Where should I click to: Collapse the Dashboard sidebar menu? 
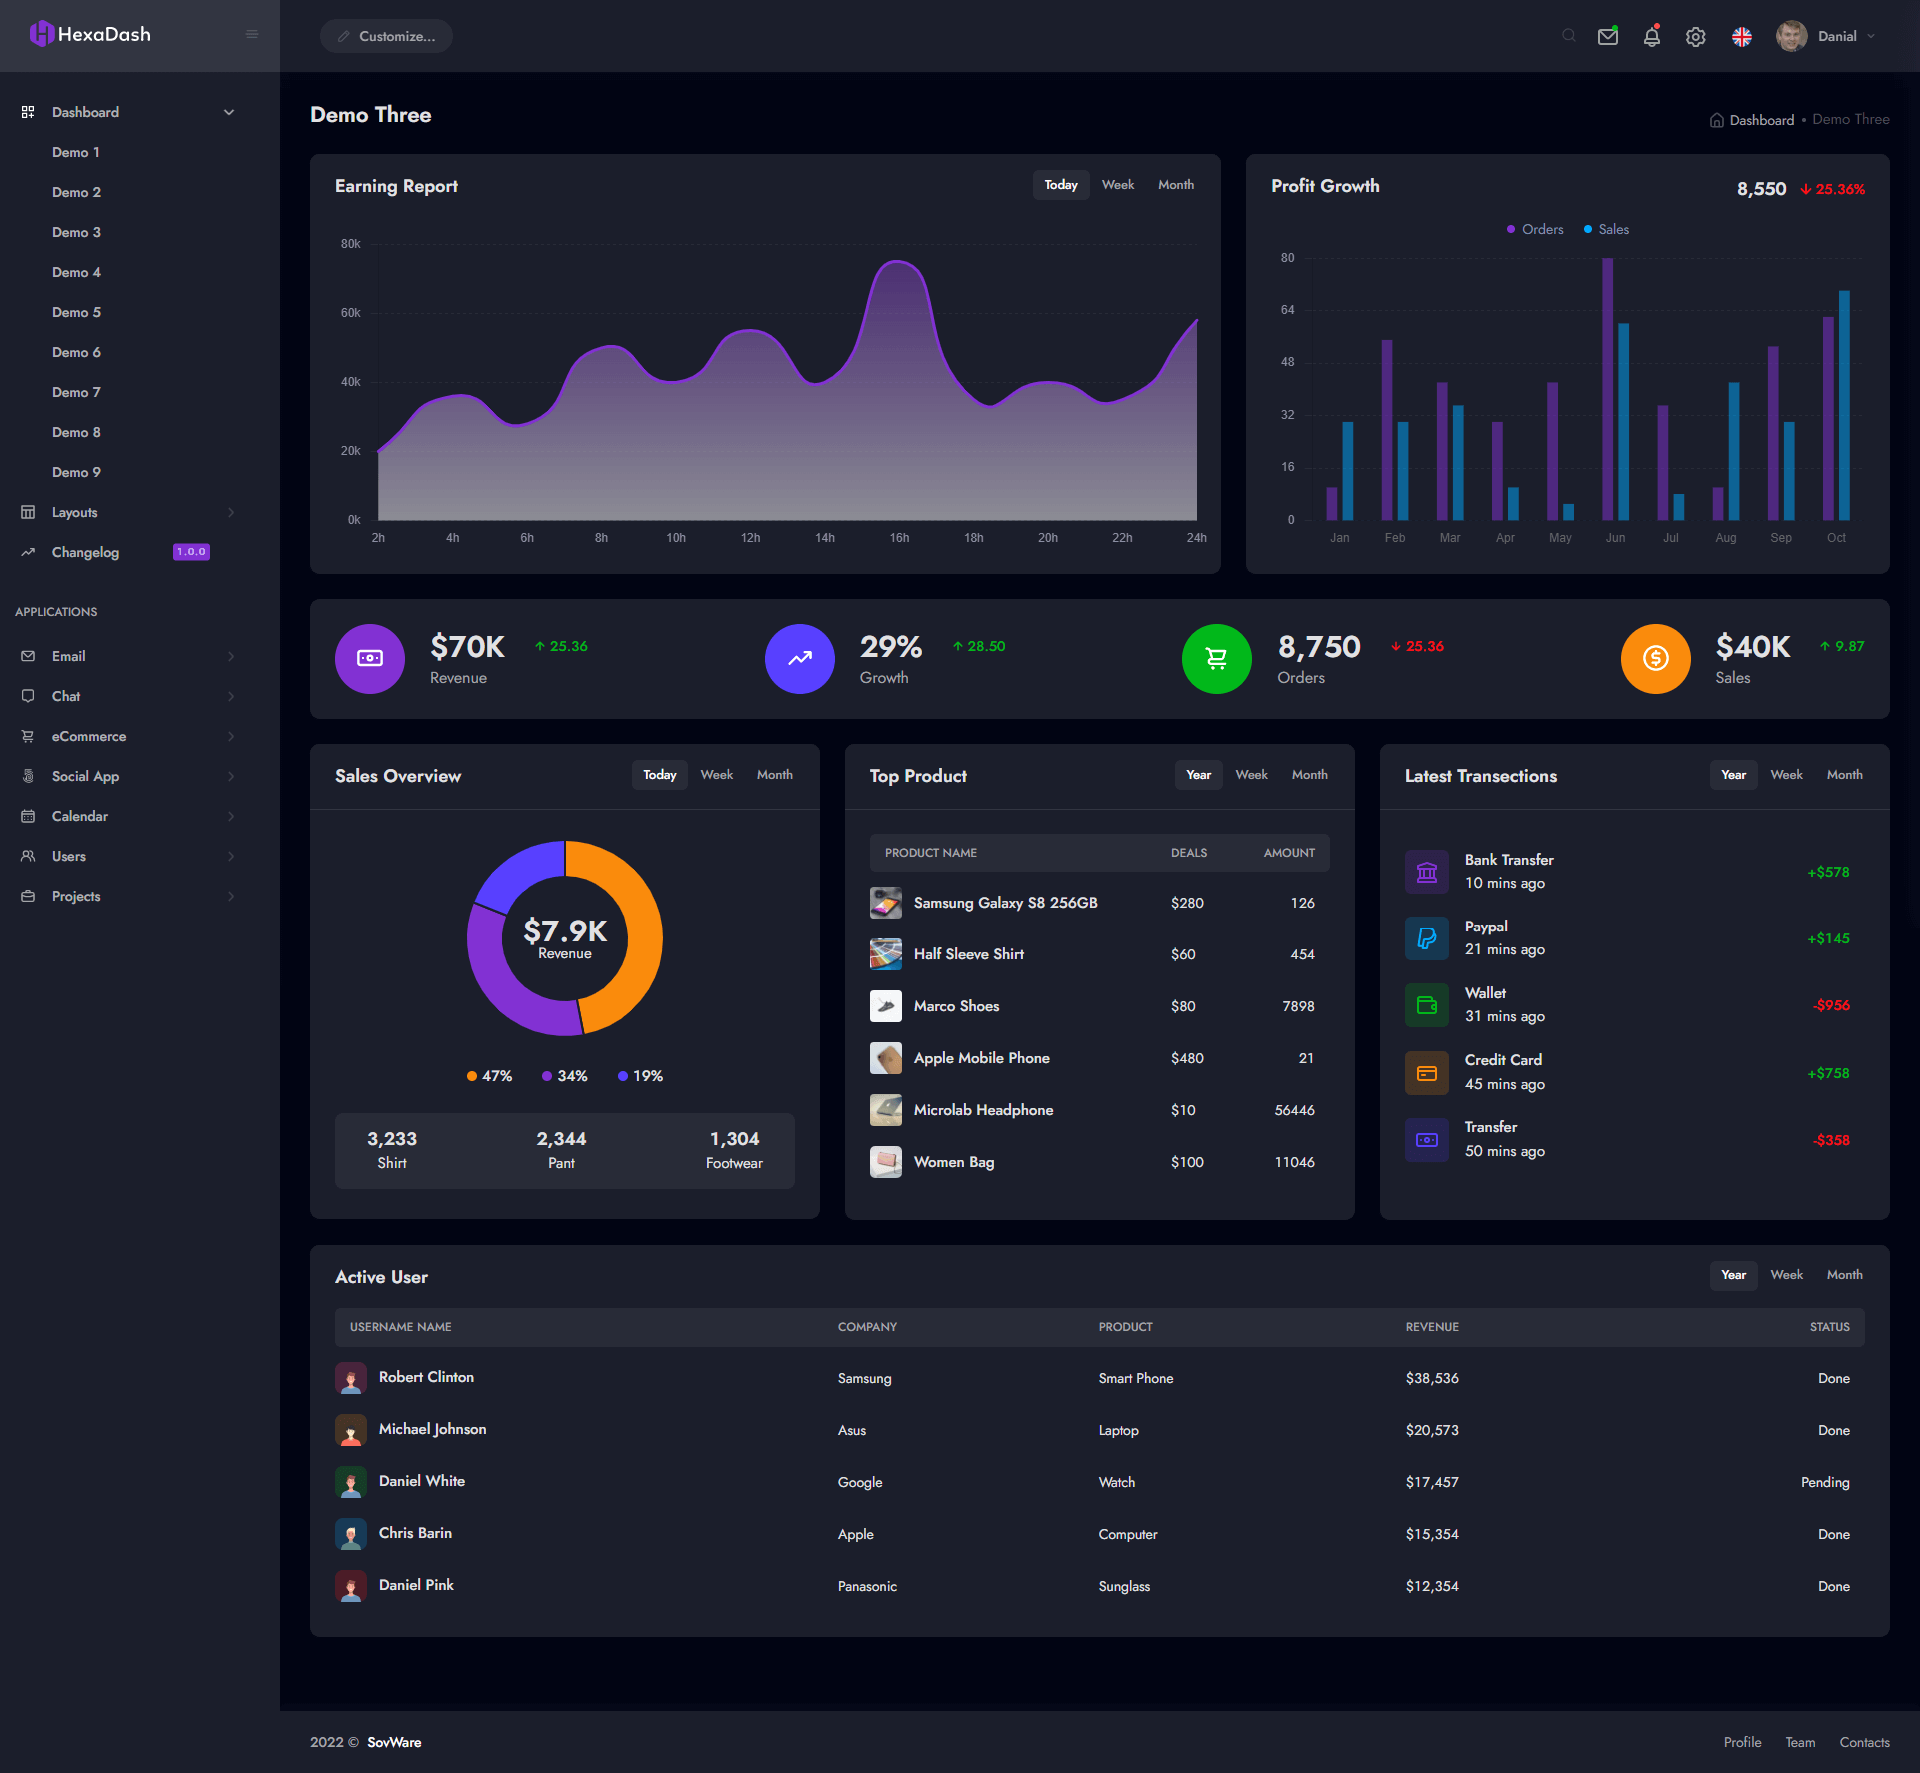[229, 112]
